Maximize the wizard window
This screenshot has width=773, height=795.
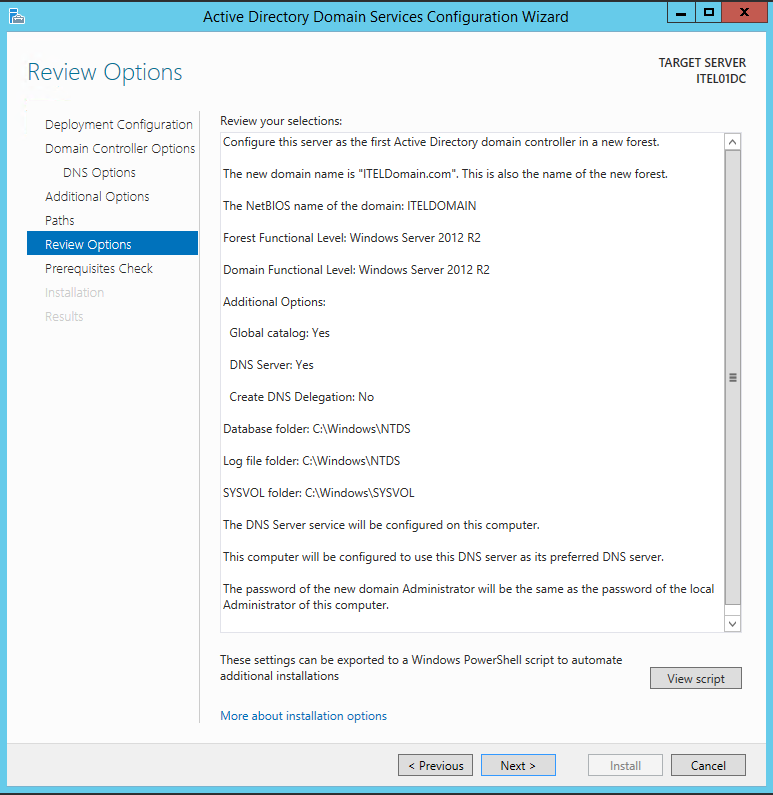(709, 12)
